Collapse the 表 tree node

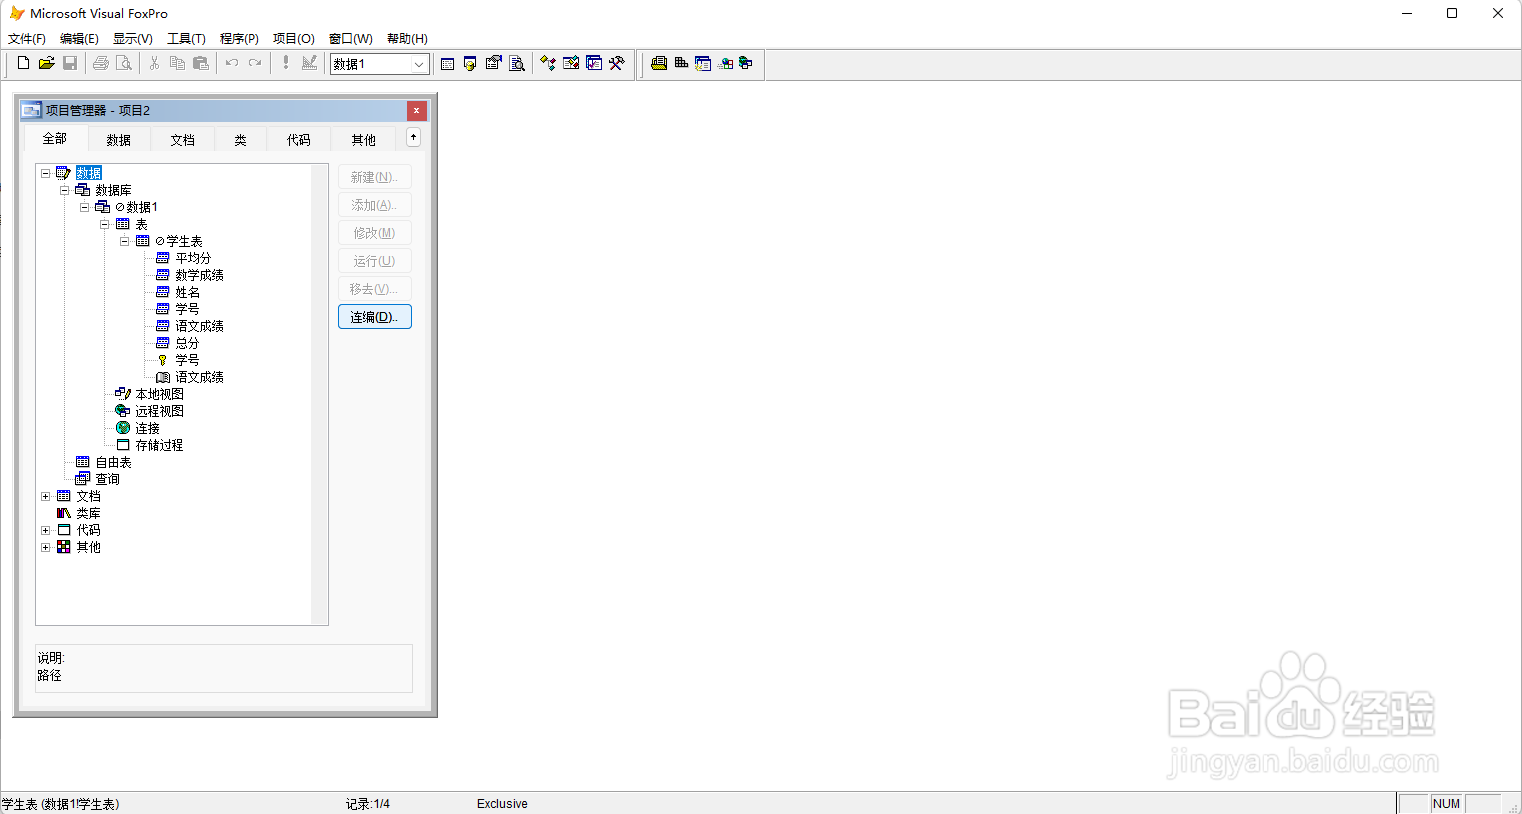pos(104,224)
